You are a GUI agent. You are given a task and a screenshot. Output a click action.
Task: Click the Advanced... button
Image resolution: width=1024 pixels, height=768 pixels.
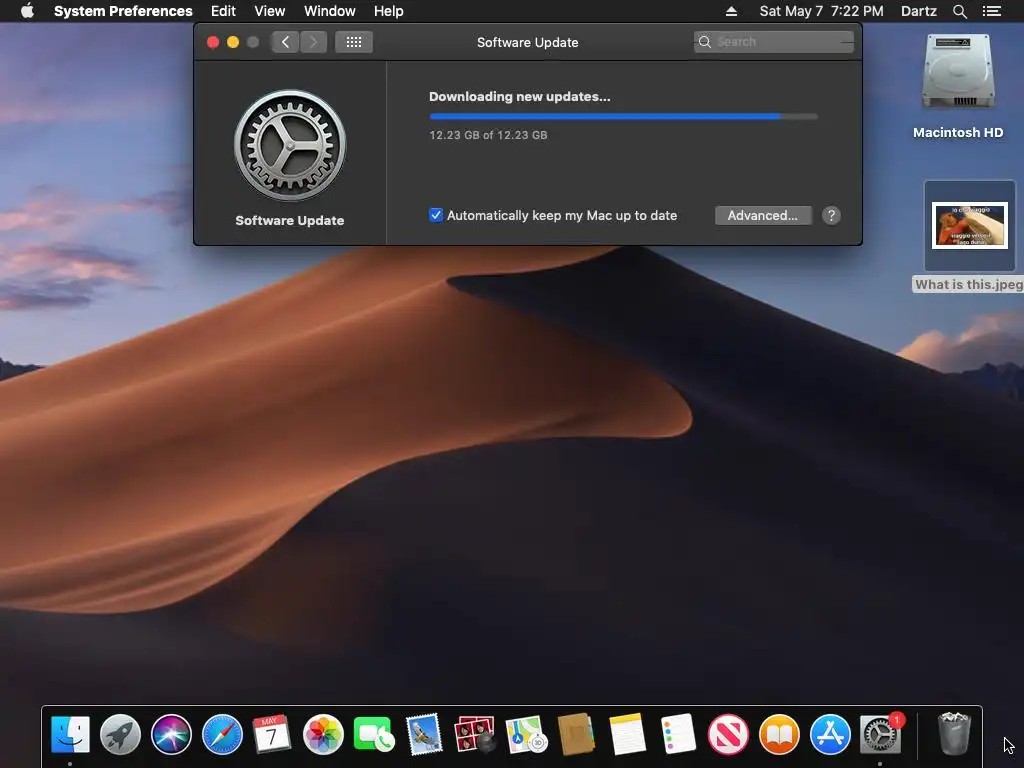click(763, 216)
